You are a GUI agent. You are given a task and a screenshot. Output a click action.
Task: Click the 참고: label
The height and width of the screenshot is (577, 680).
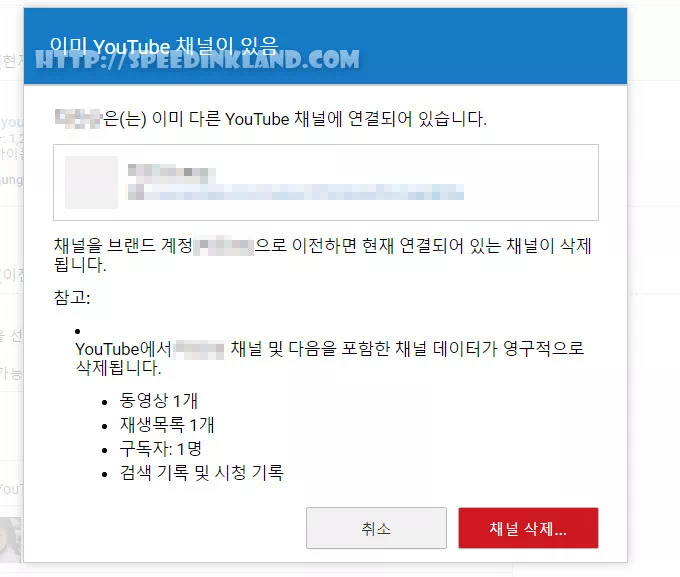72,298
